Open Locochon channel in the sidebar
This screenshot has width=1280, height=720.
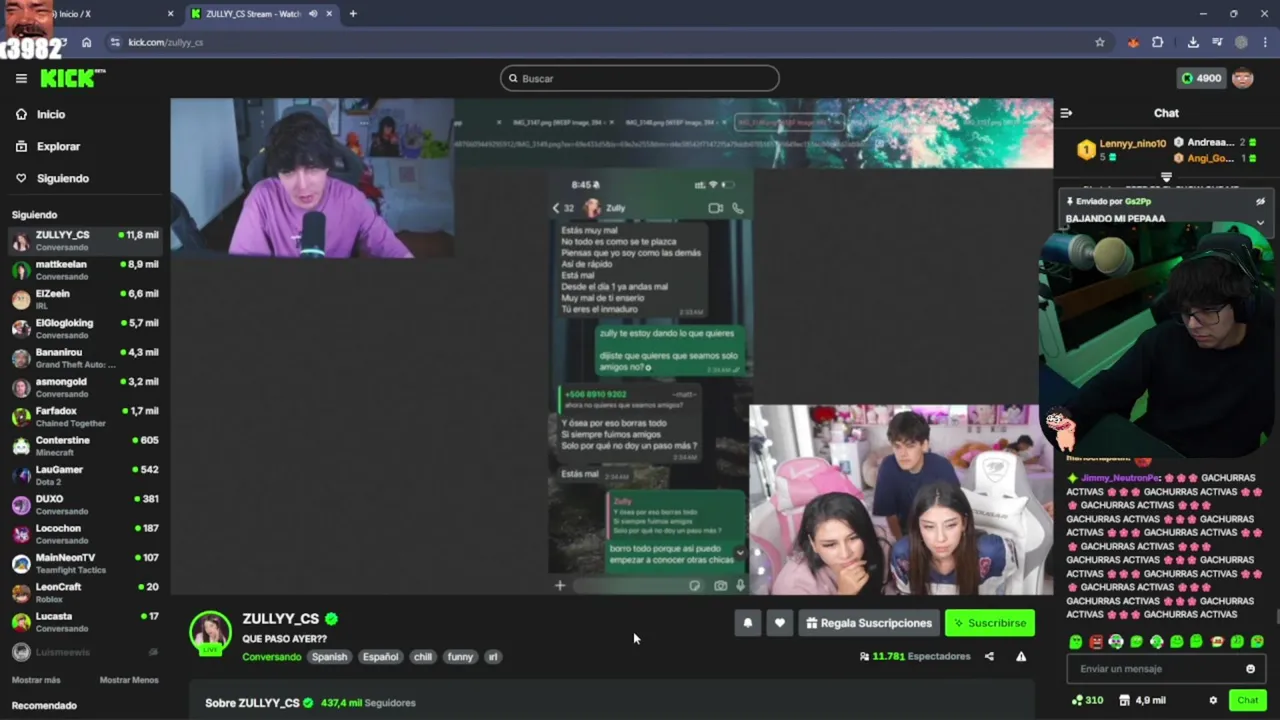[x=85, y=534]
